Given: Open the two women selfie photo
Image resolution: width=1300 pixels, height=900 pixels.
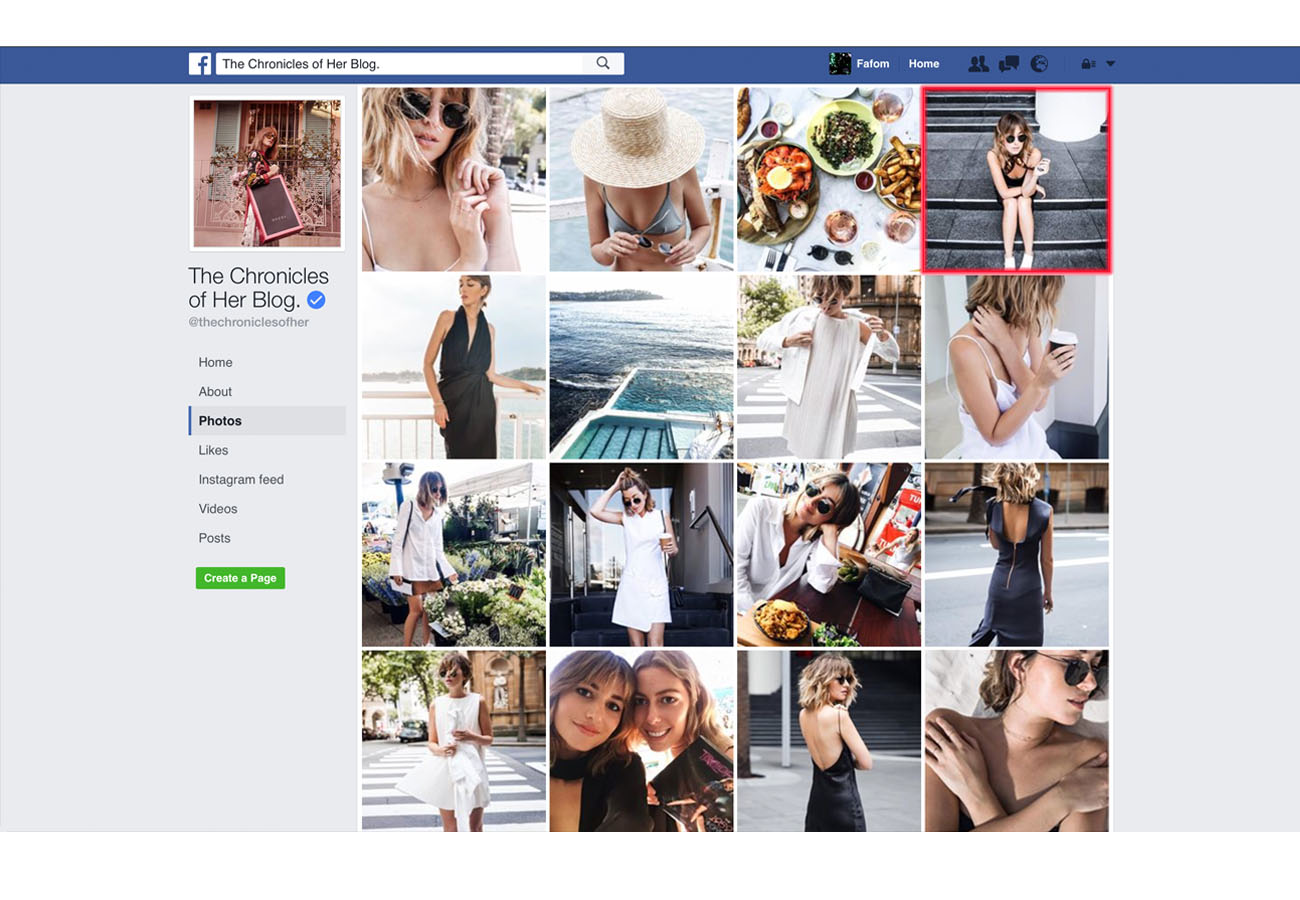Looking at the screenshot, I should [641, 741].
